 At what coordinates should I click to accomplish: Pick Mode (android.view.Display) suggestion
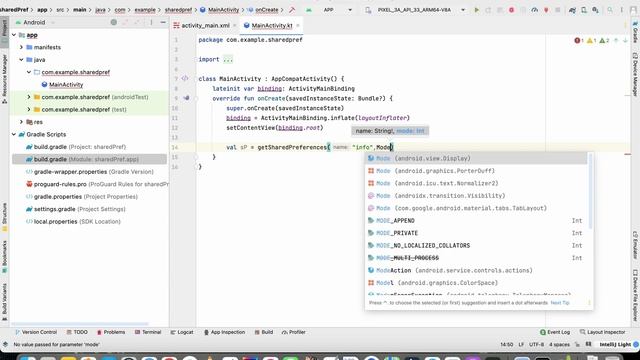(x=476, y=158)
